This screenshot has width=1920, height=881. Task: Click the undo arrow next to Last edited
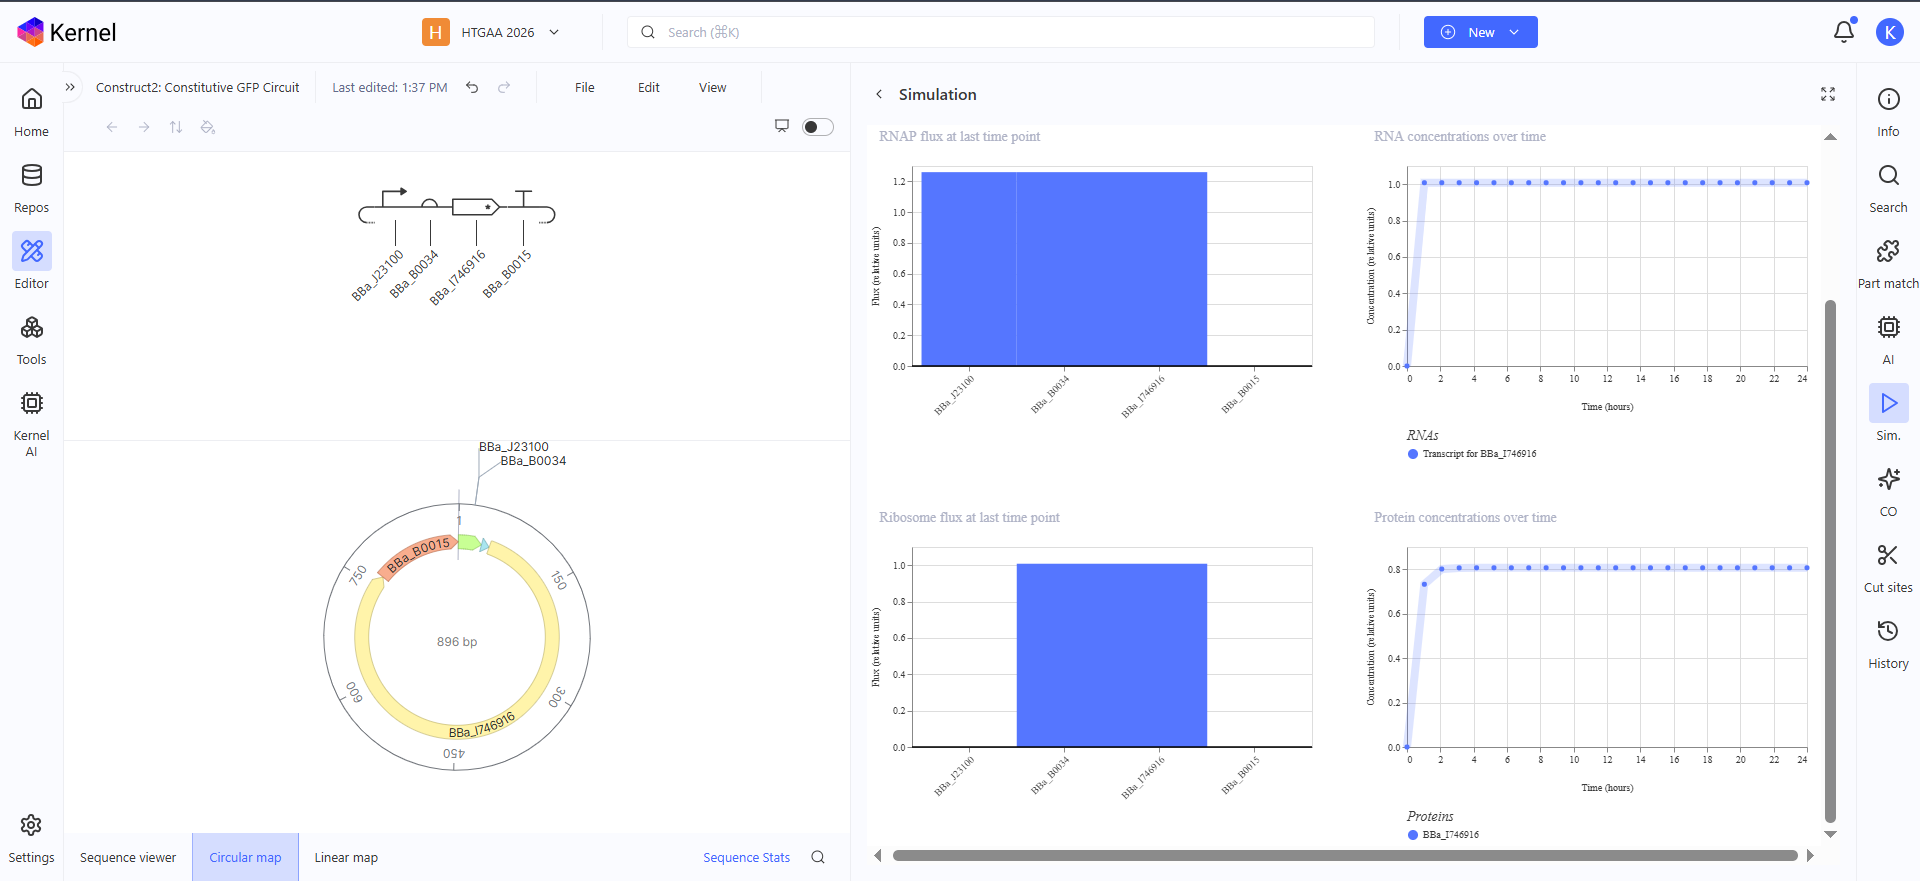(x=472, y=88)
